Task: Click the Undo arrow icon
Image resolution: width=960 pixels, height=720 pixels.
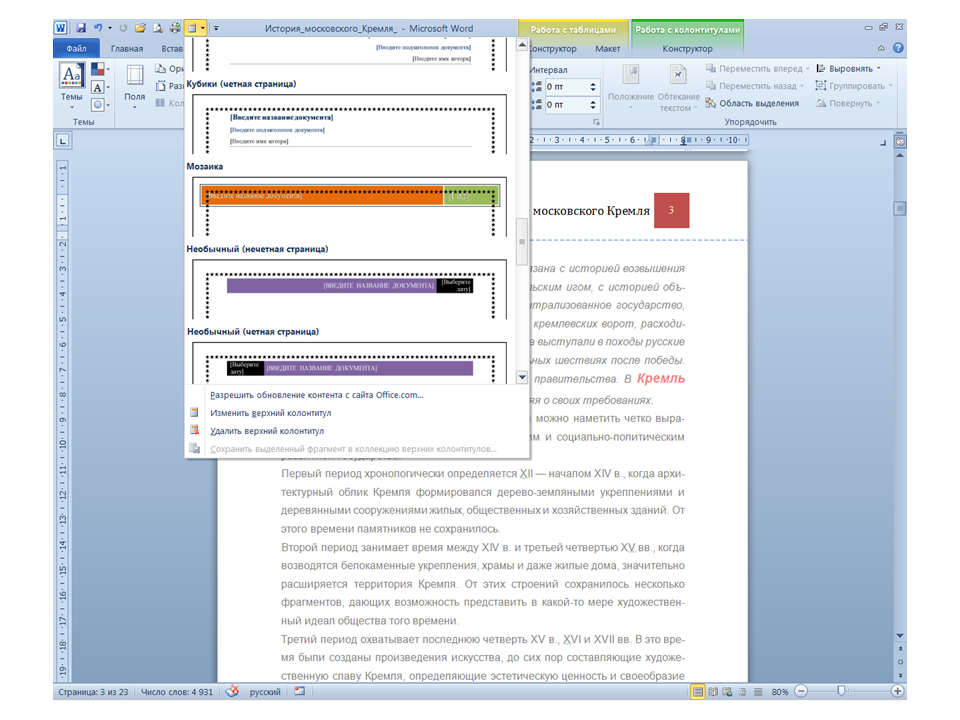Action: (x=98, y=28)
